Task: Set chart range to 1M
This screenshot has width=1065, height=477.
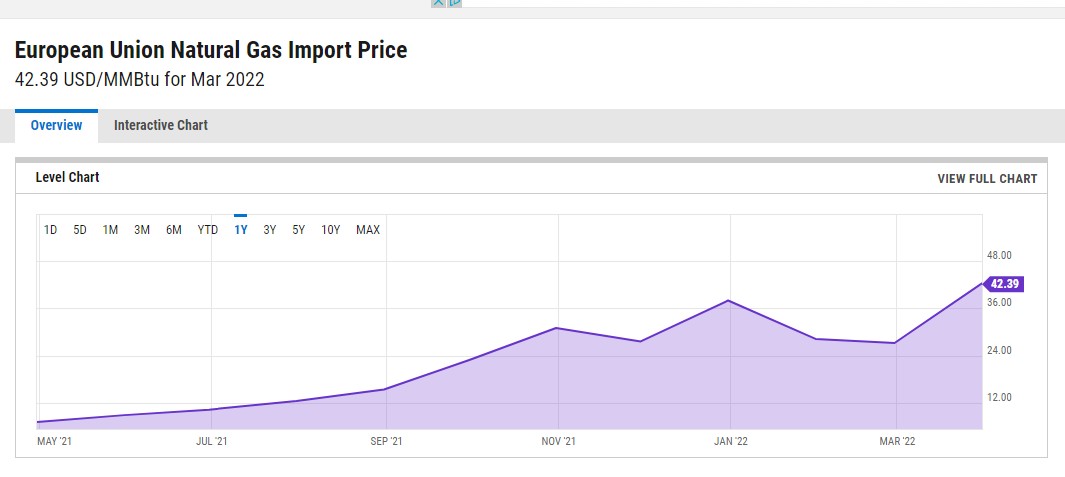Action: (110, 230)
